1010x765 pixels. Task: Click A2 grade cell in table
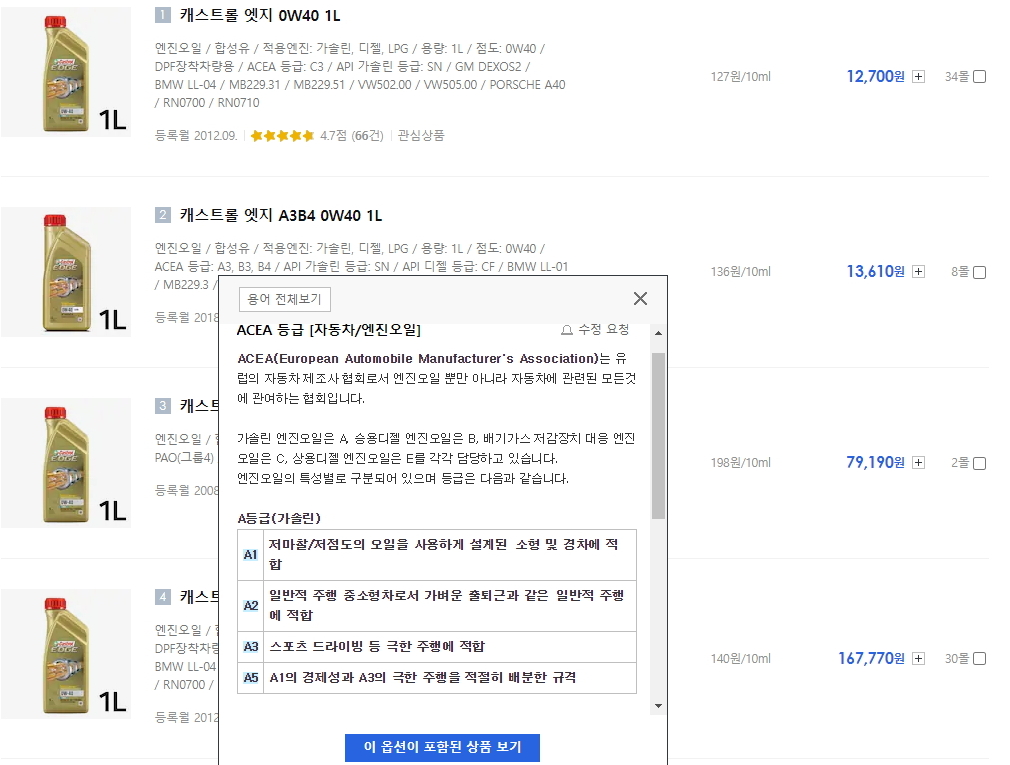251,605
